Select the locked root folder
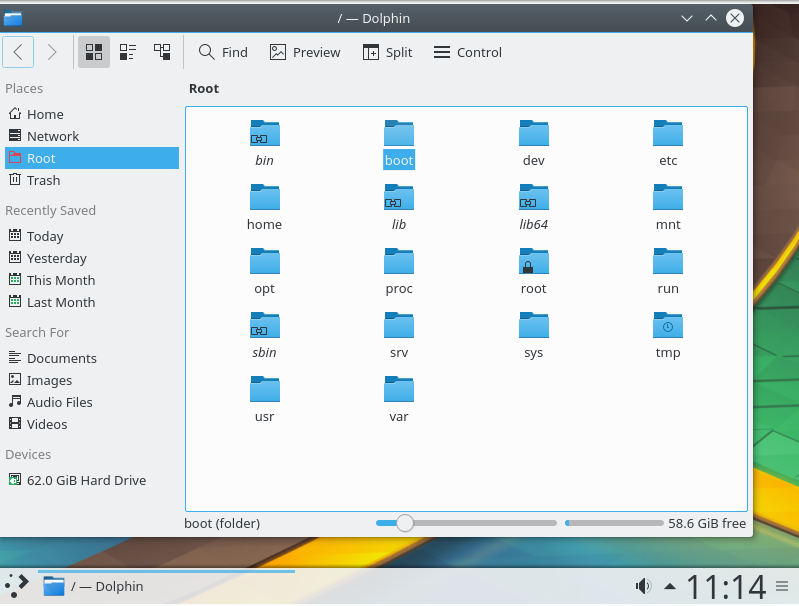Viewport: 799px width, 606px height. [x=534, y=263]
